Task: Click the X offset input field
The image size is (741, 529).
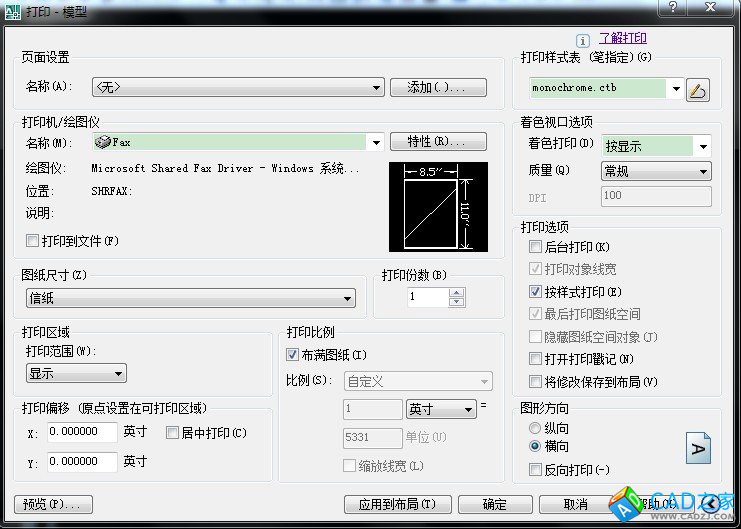Action: 81,432
